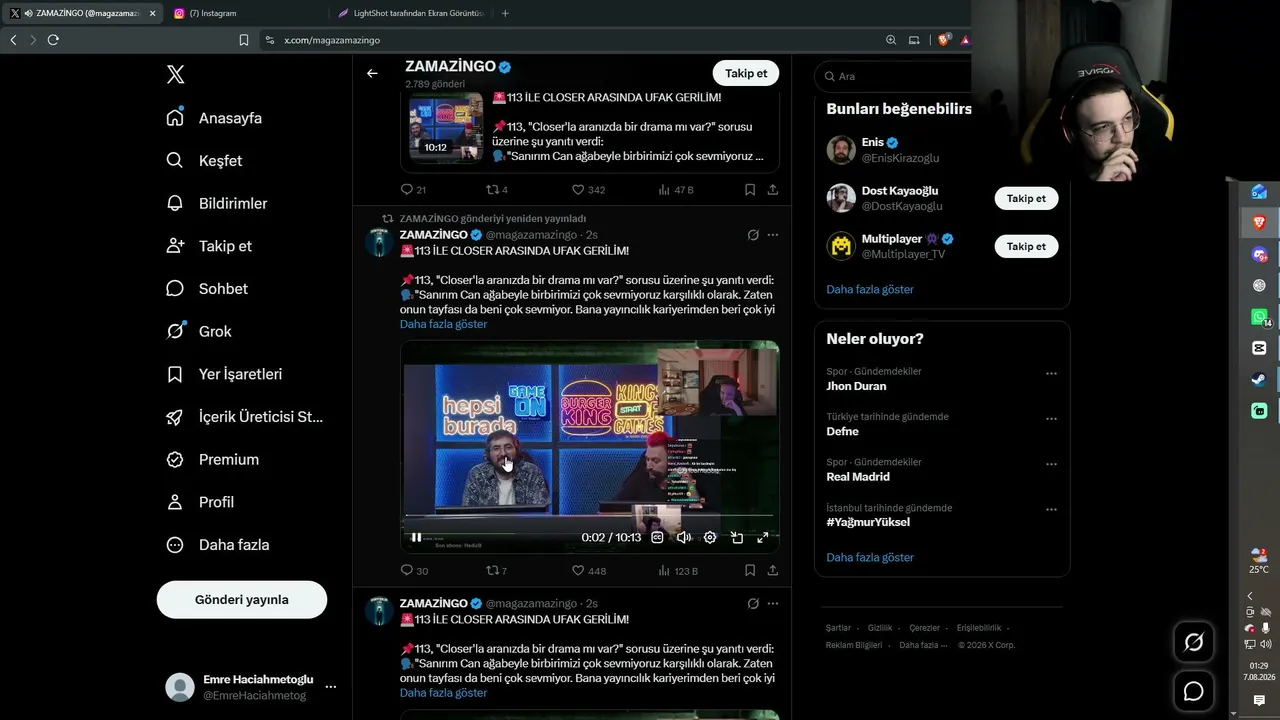The width and height of the screenshot is (1280, 720).
Task: Open Bildirimler notifications
Action: pos(217,204)
